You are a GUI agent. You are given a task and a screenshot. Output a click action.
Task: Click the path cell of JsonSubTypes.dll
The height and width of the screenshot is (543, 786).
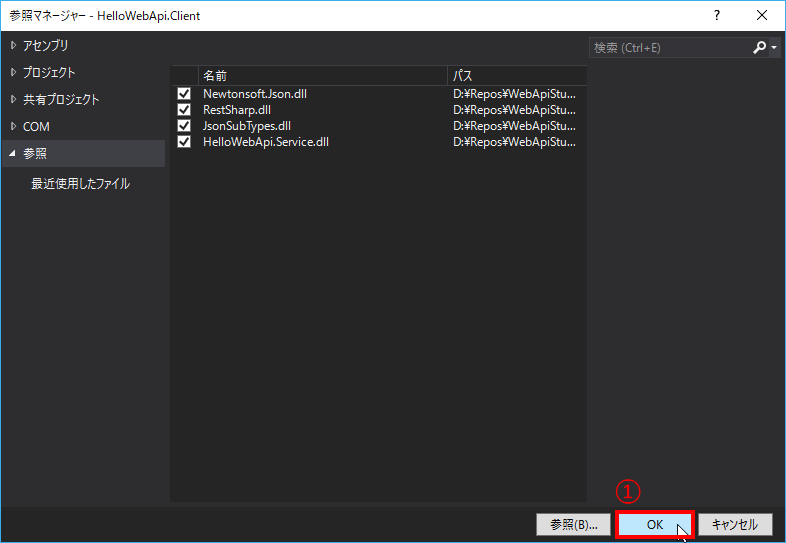[514, 126]
